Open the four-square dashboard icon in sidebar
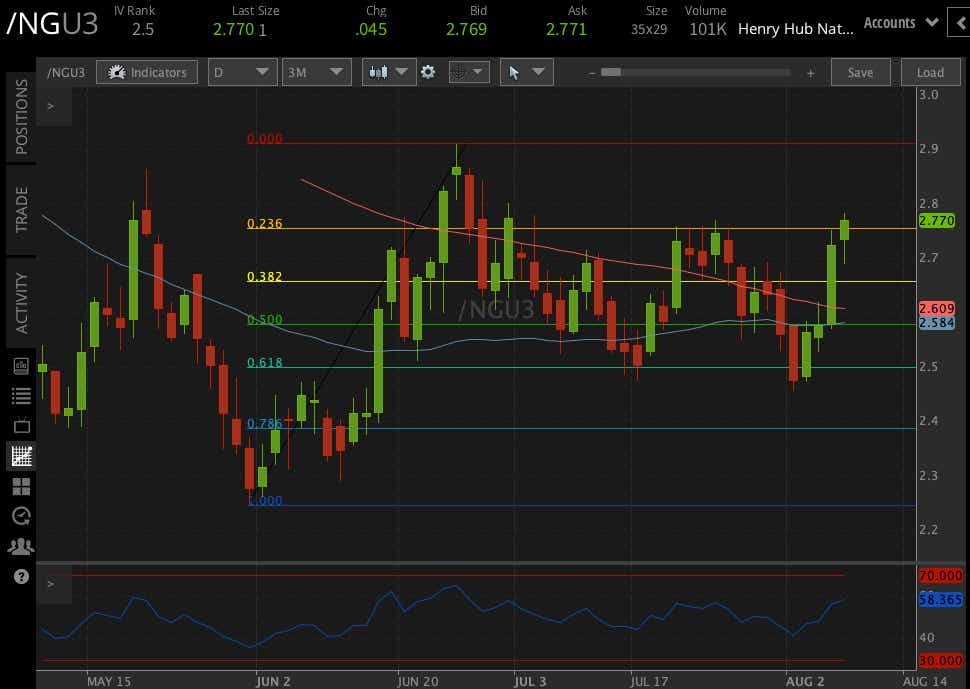 21,487
